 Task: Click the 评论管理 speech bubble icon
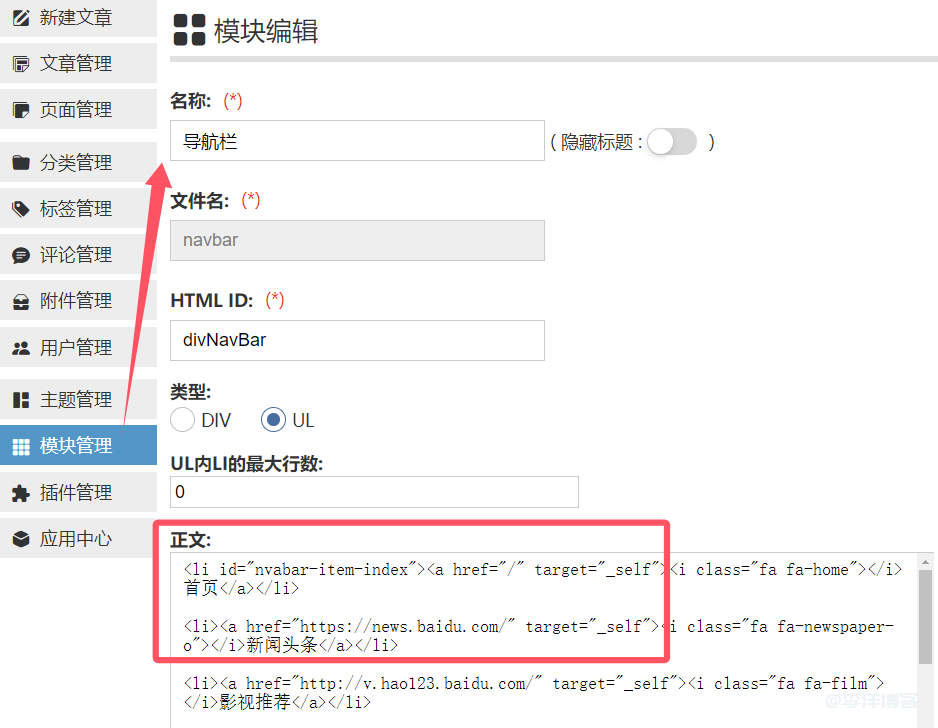(x=20, y=255)
